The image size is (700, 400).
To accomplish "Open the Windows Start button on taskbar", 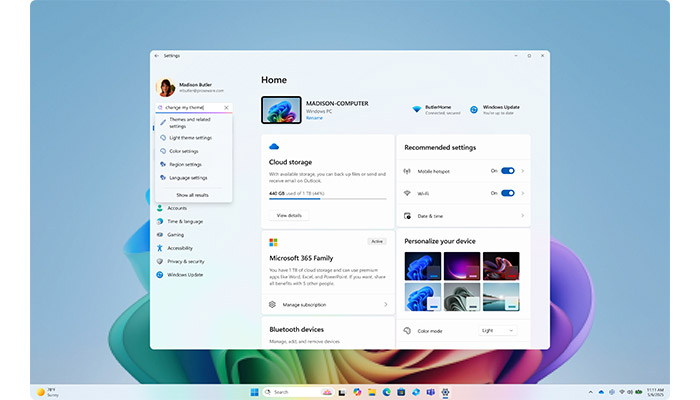I will point(254,392).
